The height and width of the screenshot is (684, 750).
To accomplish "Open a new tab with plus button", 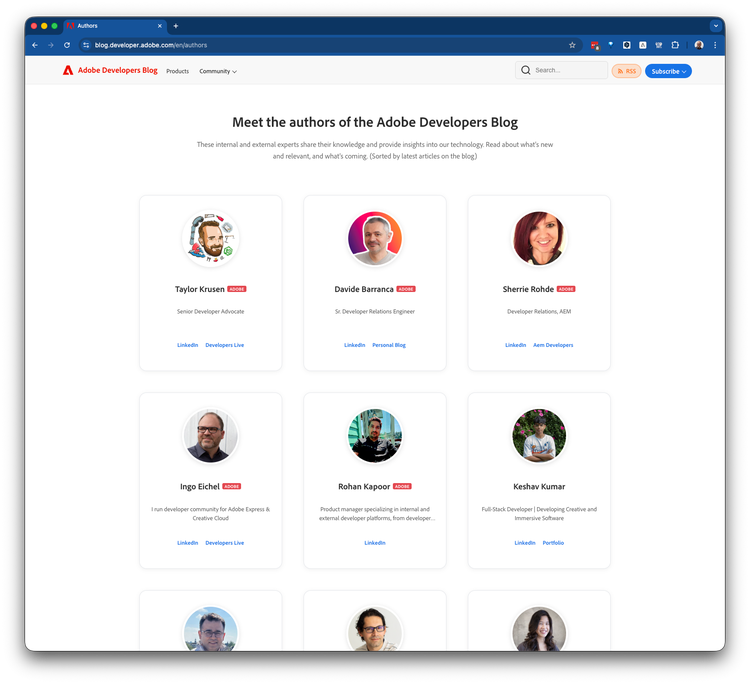I will (176, 26).
